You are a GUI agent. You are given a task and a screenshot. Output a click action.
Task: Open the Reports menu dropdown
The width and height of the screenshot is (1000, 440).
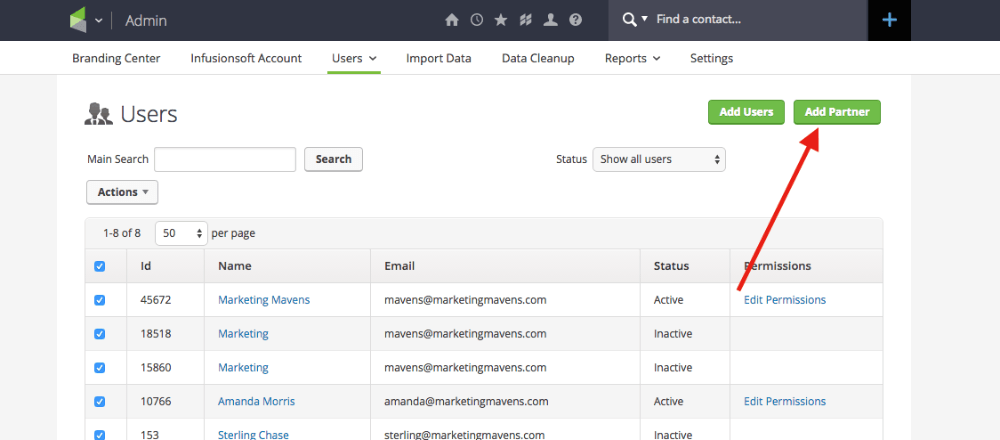[x=632, y=58]
